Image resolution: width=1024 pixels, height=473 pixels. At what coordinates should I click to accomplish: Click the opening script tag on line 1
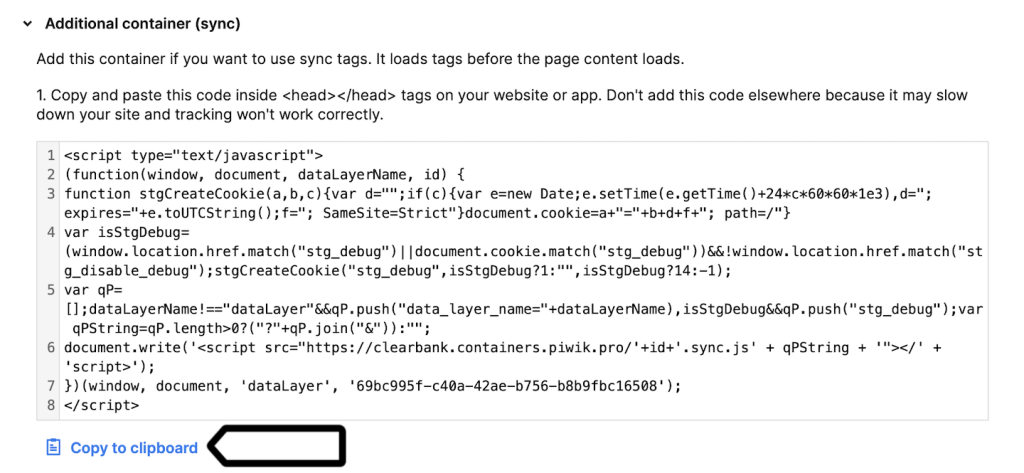193,155
